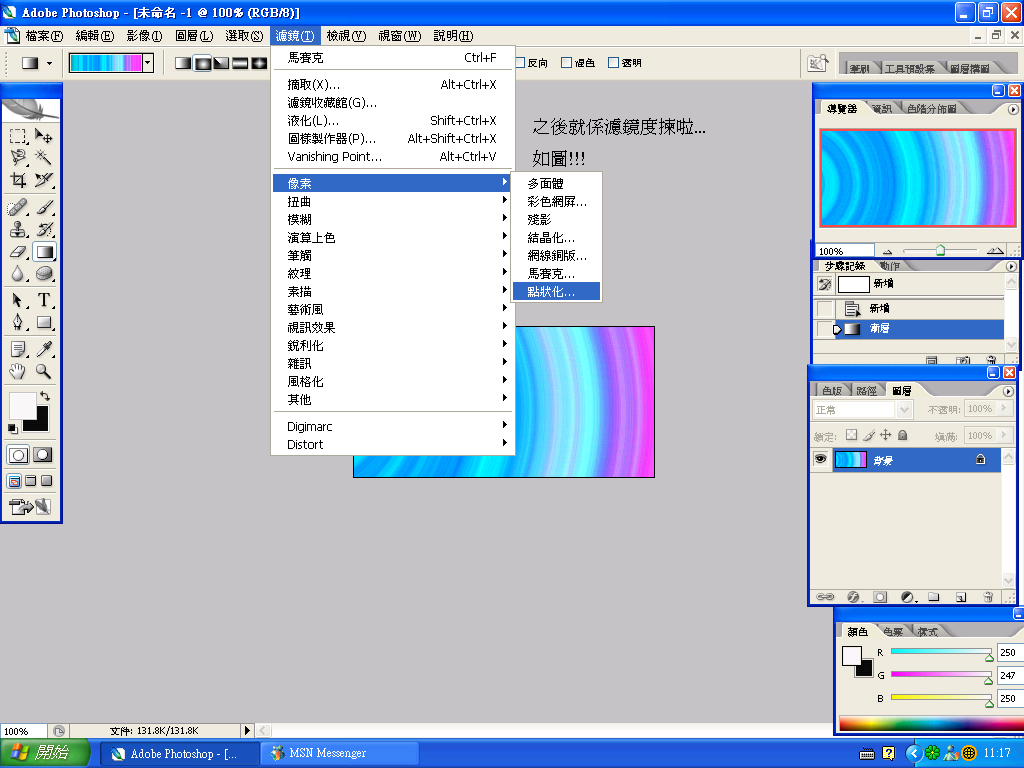
Task: Swap foreground and background colors
Action: (44, 396)
